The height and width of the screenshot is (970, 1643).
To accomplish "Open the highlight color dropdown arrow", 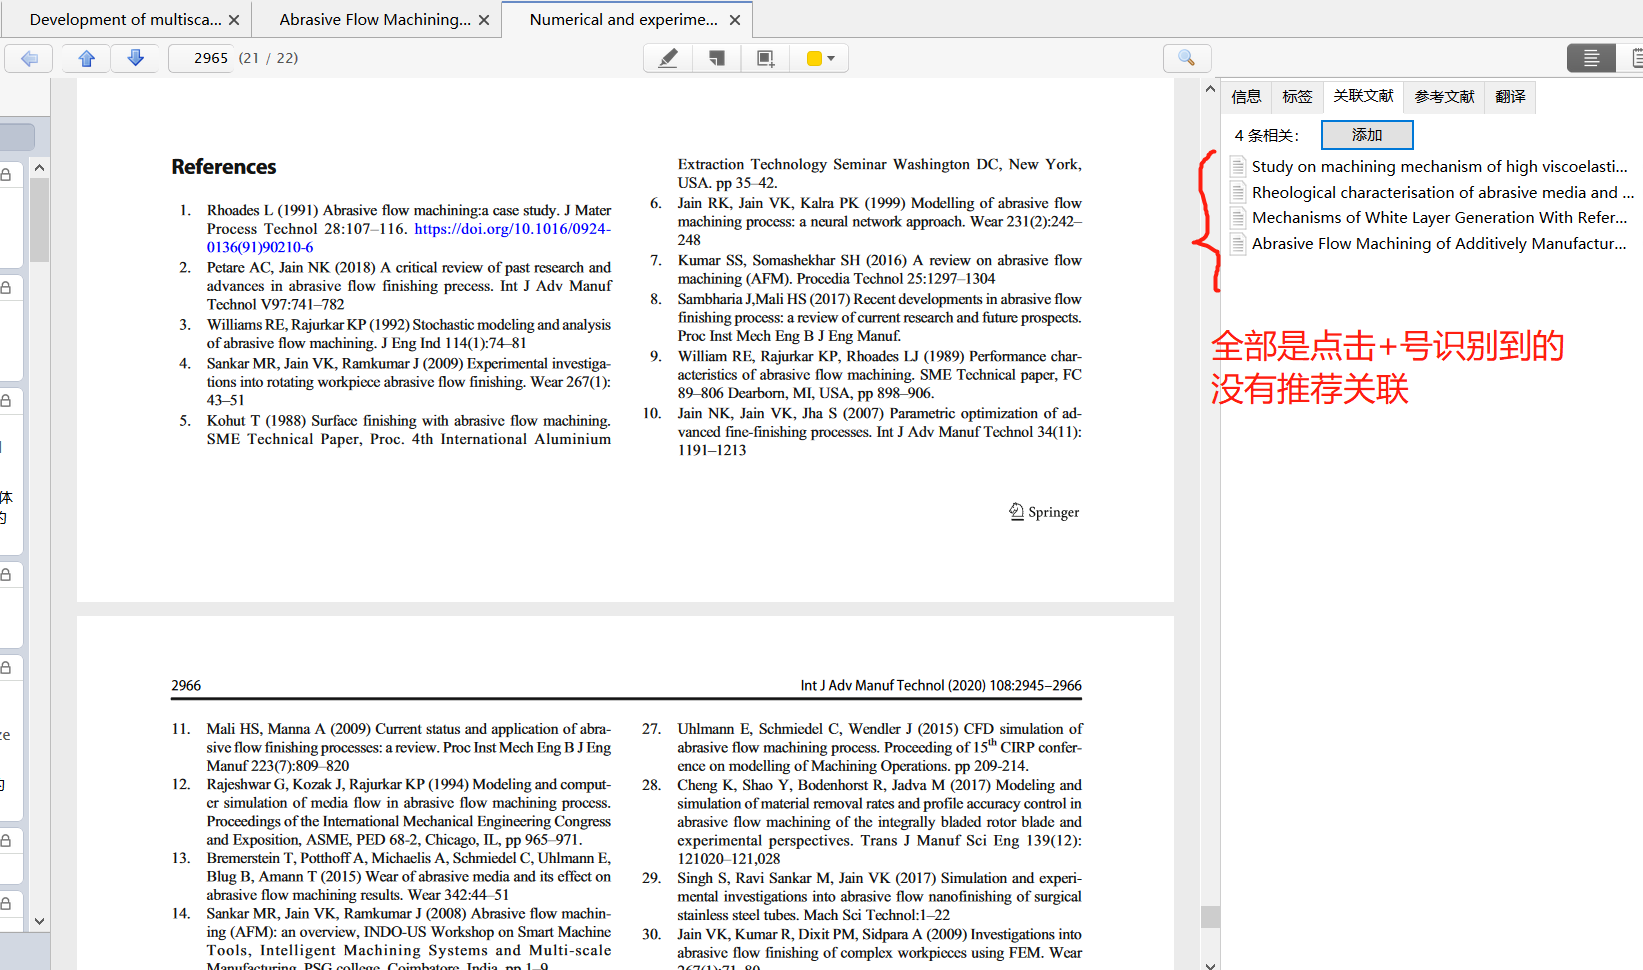I will click(831, 58).
